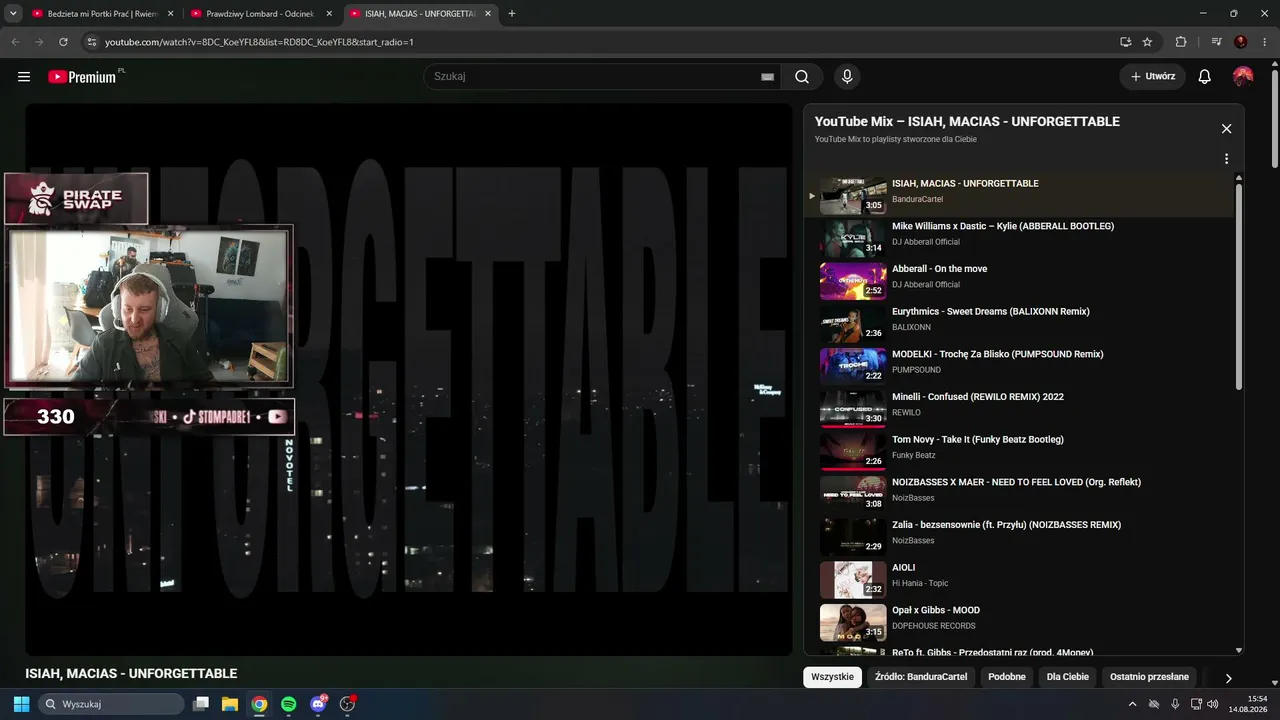Open YouTube notifications bell
Screen dimensions: 1280x720
(x=1205, y=77)
